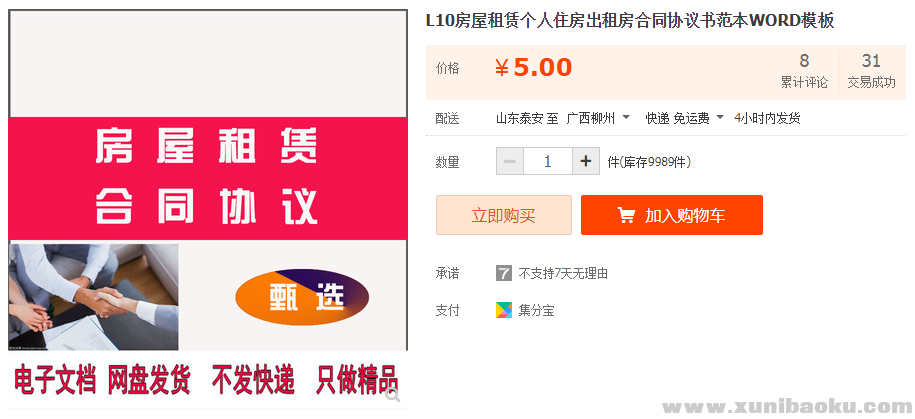Click the shopping cart icon

click(626, 215)
